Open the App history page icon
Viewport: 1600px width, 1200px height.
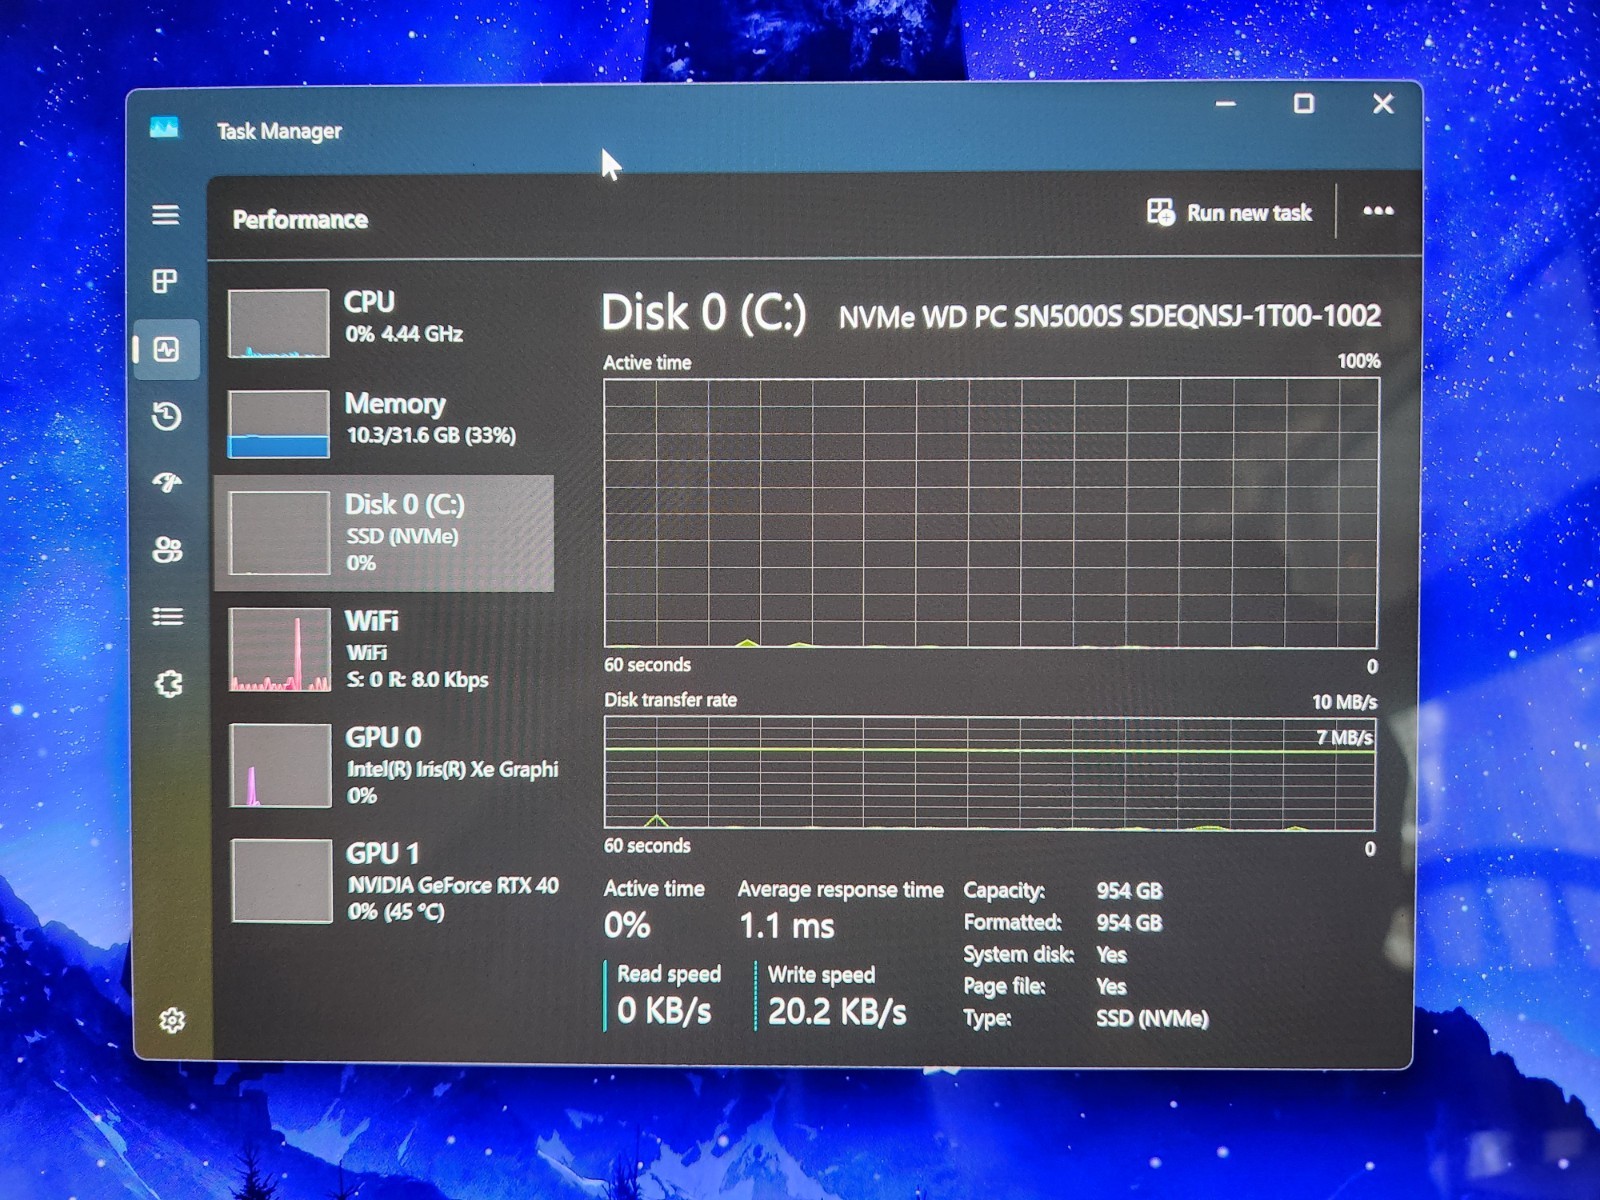167,416
